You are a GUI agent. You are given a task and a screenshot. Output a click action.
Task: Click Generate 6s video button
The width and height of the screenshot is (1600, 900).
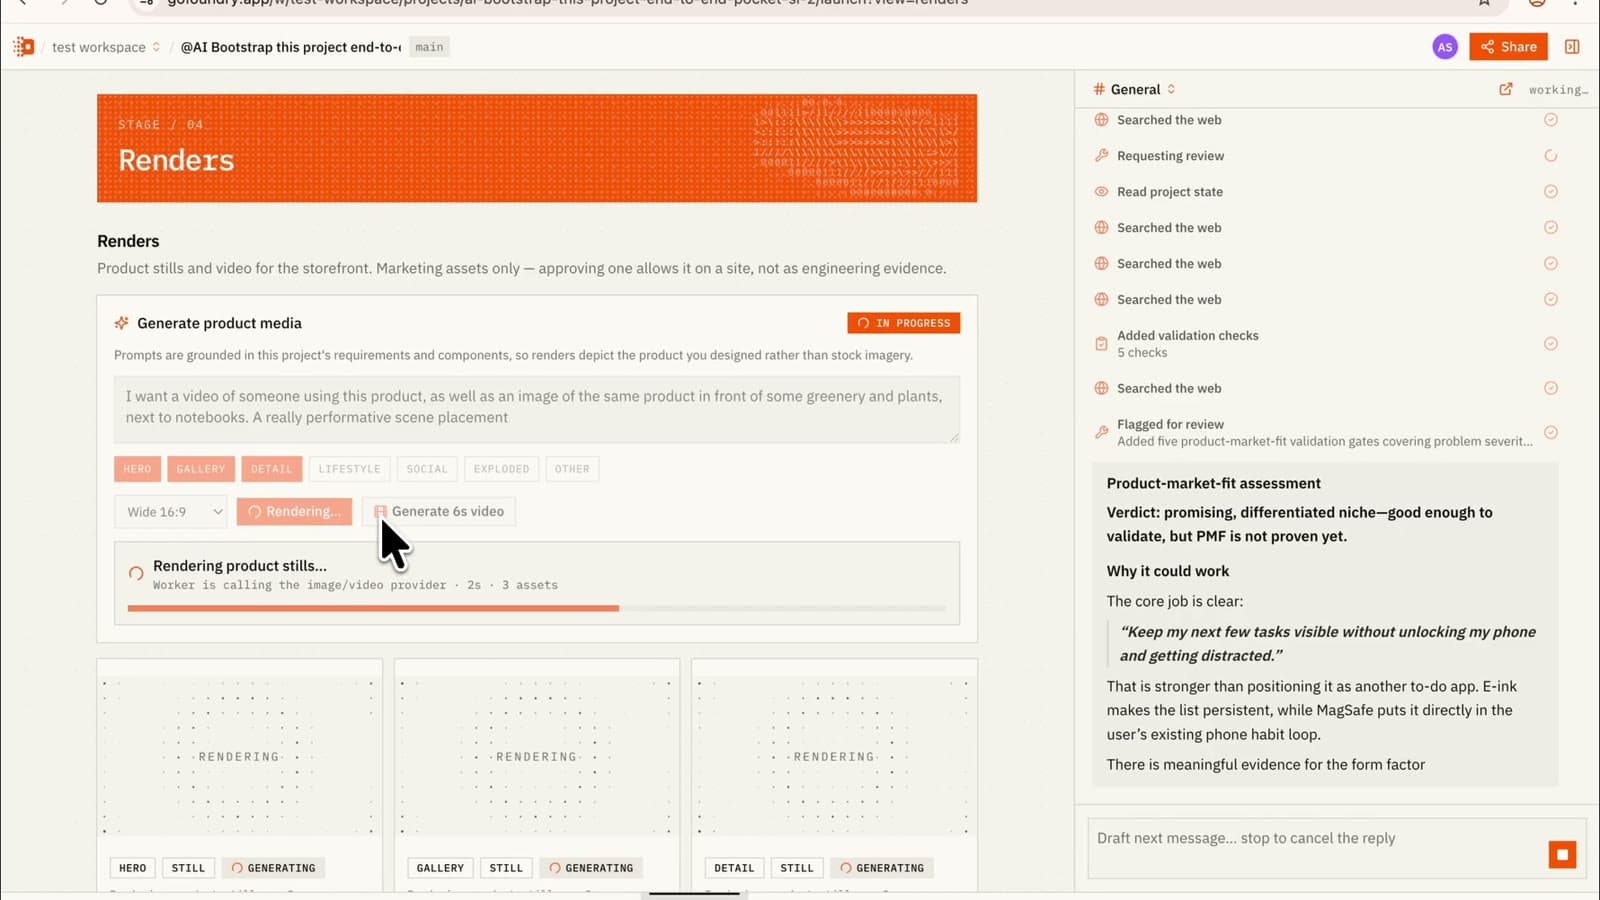pyautogui.click(x=439, y=512)
